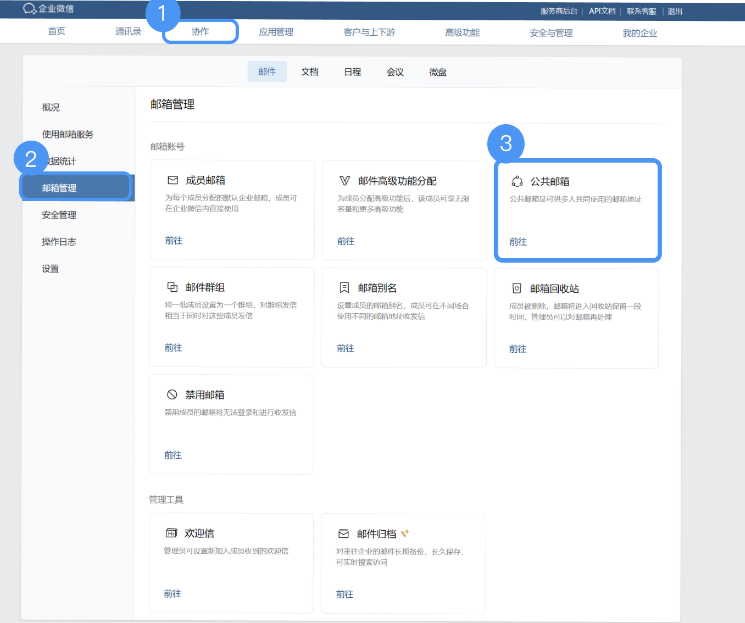
Task: Open the 高级功能 navigation tab
Action: pos(462,32)
